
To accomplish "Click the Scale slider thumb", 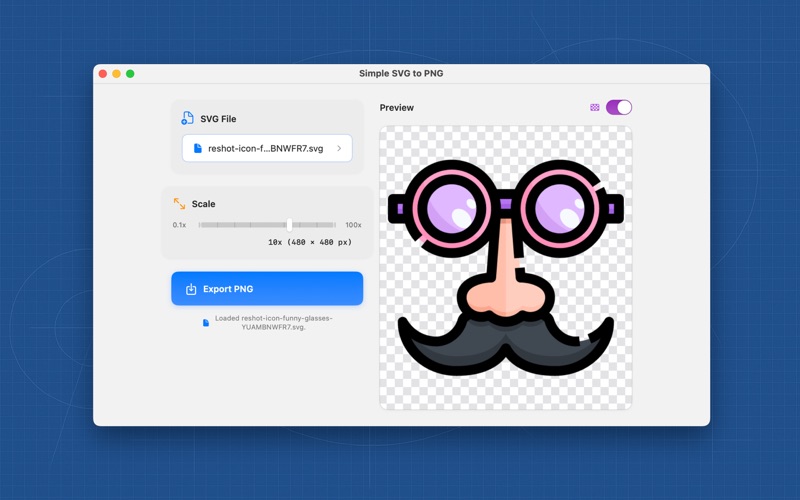I will click(289, 224).
